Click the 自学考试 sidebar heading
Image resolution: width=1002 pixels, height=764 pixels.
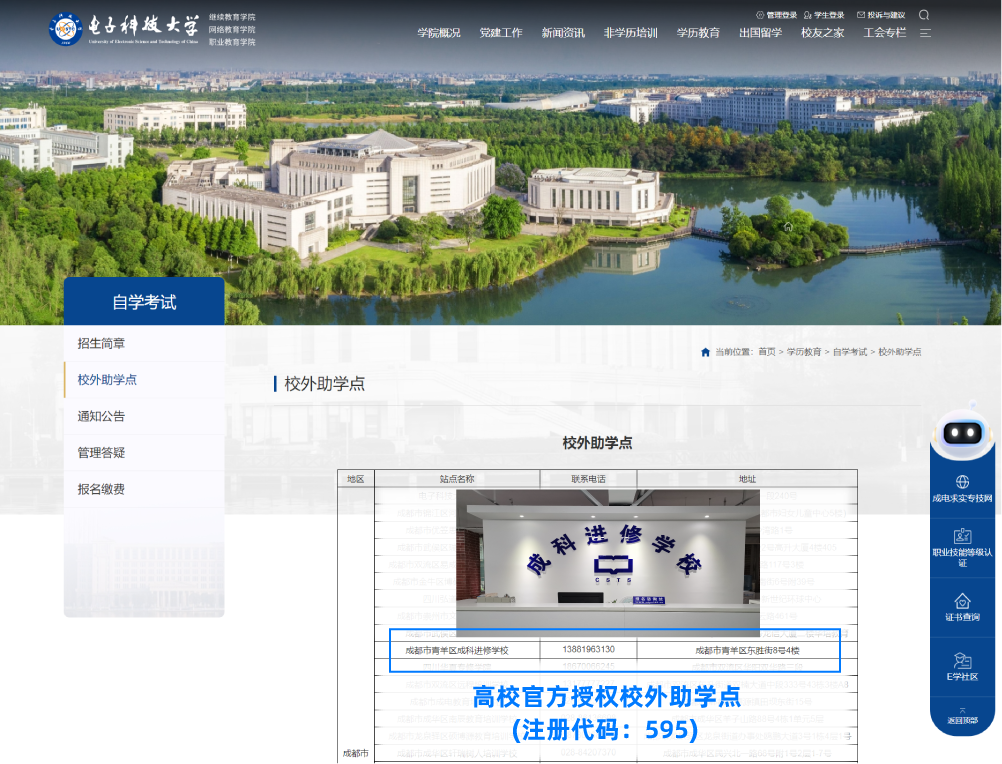(144, 302)
